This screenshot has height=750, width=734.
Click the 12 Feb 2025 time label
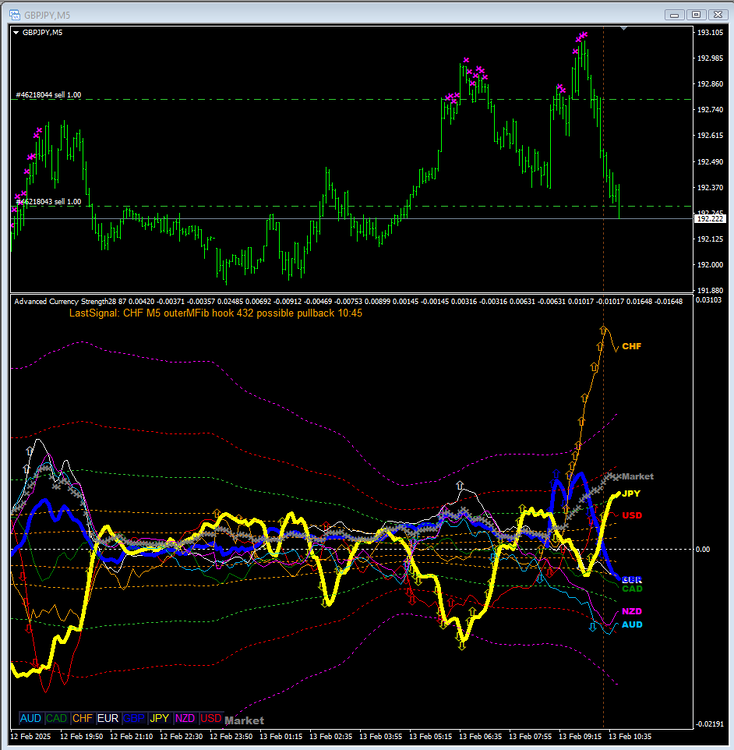[30, 737]
